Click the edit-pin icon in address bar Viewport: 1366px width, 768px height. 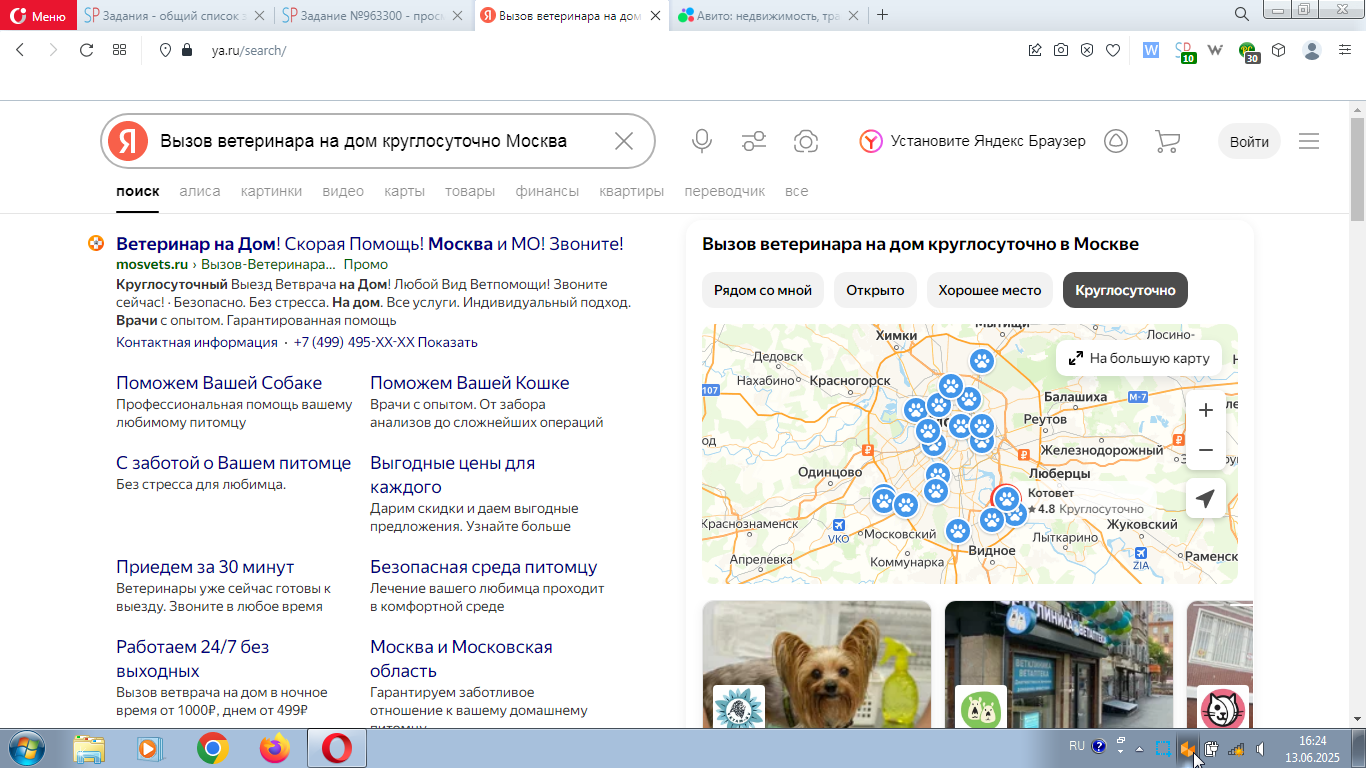[x=1035, y=50]
